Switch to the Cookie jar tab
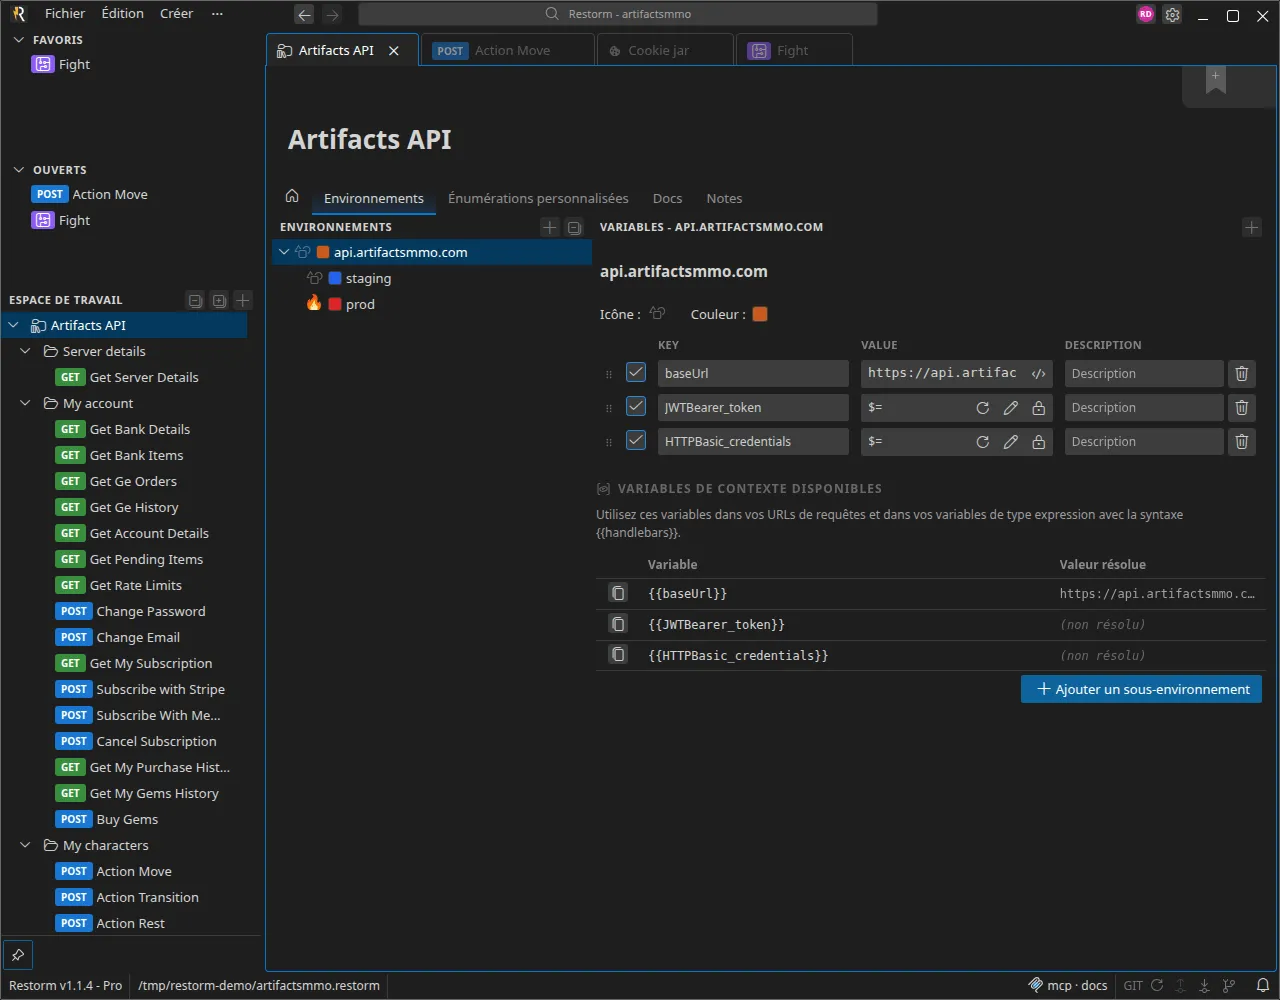This screenshot has height=1000, width=1280. [x=664, y=51]
